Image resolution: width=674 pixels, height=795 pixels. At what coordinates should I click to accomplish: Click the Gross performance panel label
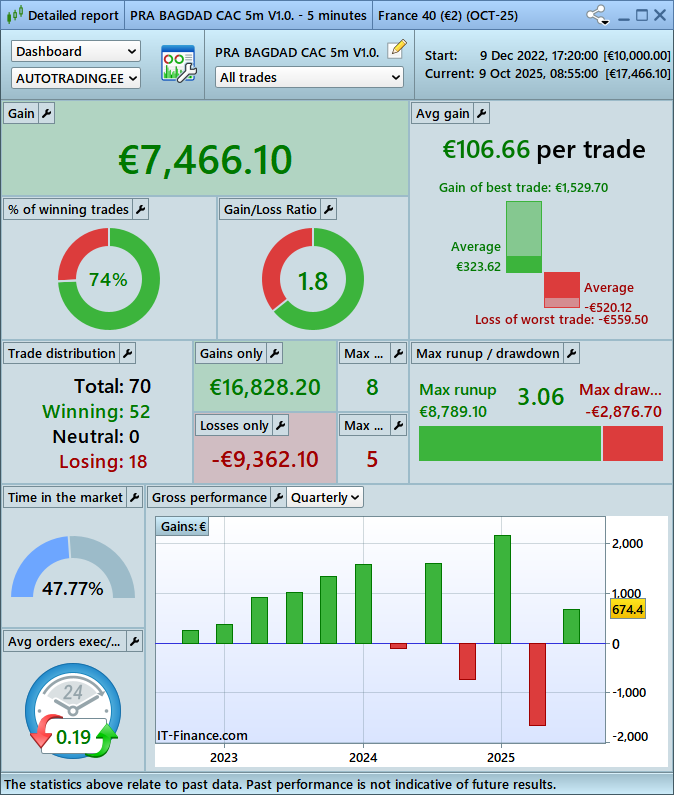tap(209, 497)
